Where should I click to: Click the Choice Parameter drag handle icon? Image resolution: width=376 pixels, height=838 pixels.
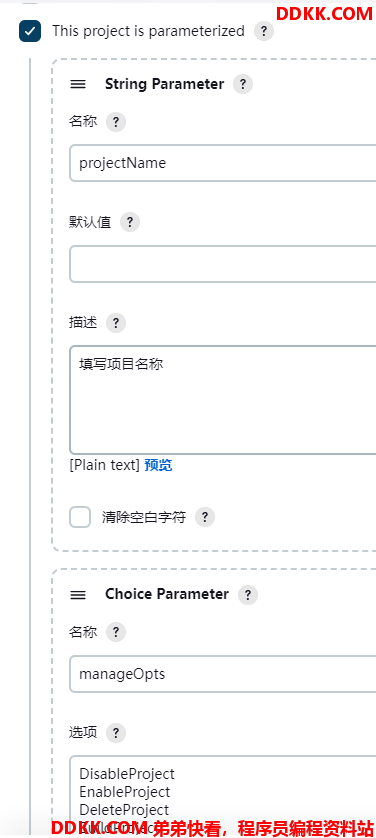(x=78, y=595)
